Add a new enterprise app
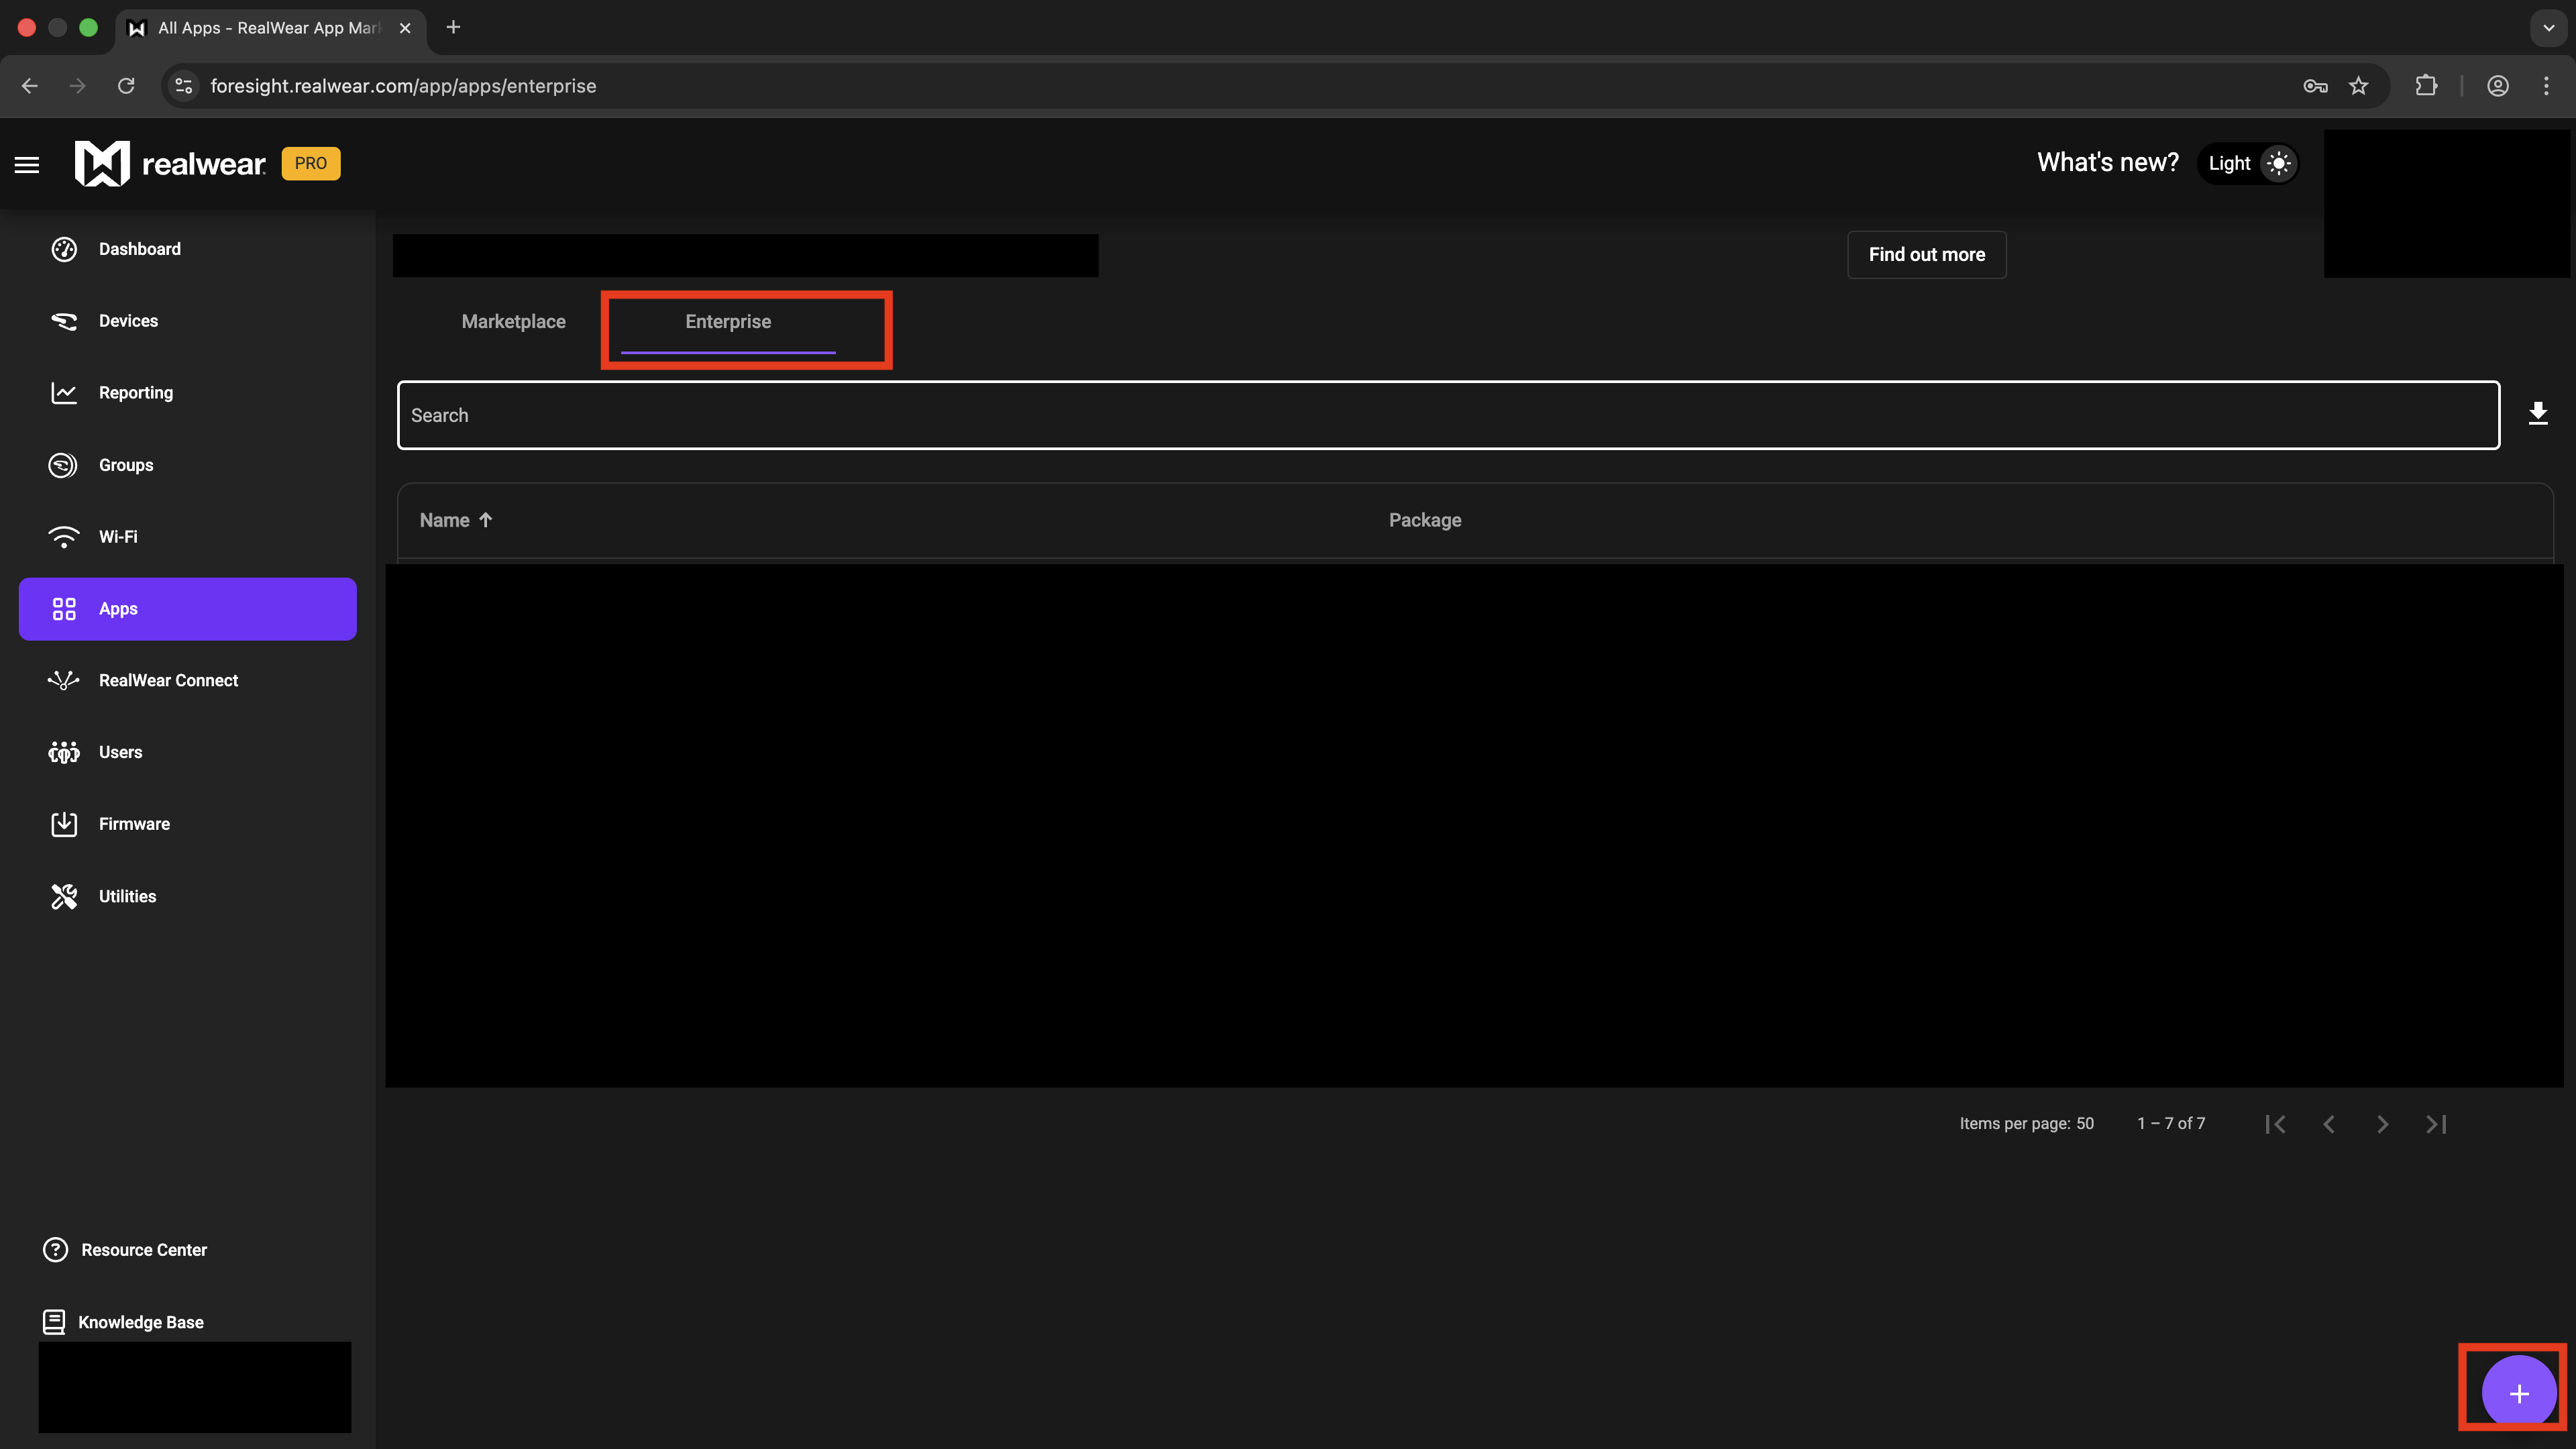The width and height of the screenshot is (2576, 1449). pyautogui.click(x=2519, y=1393)
